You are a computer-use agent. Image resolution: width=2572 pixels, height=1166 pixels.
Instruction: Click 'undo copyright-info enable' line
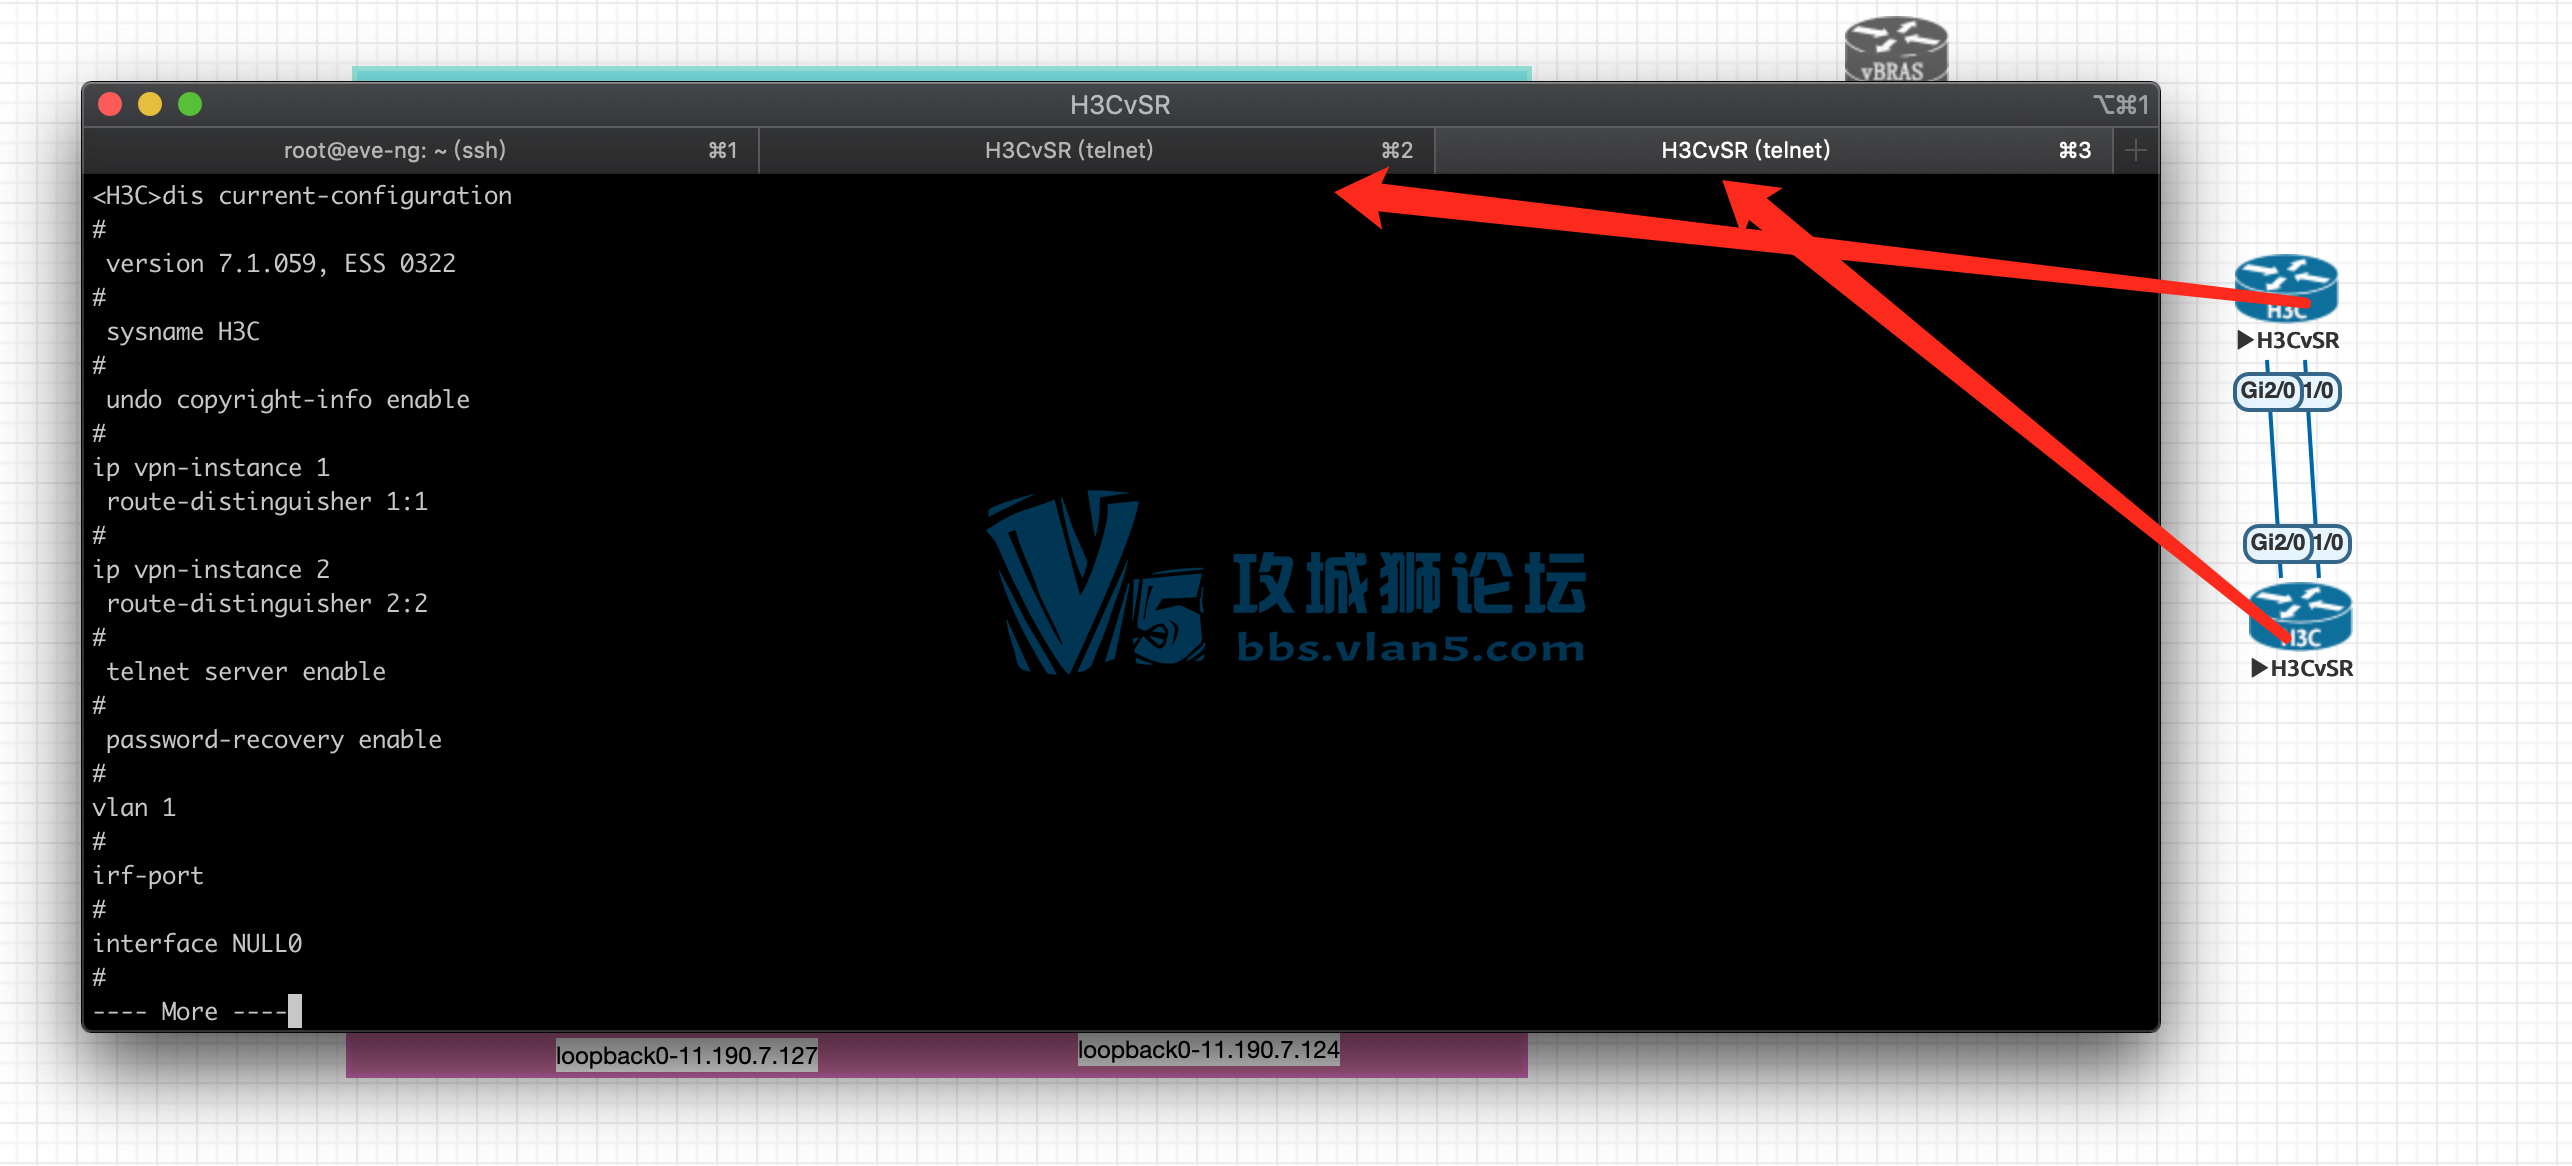click(x=288, y=399)
